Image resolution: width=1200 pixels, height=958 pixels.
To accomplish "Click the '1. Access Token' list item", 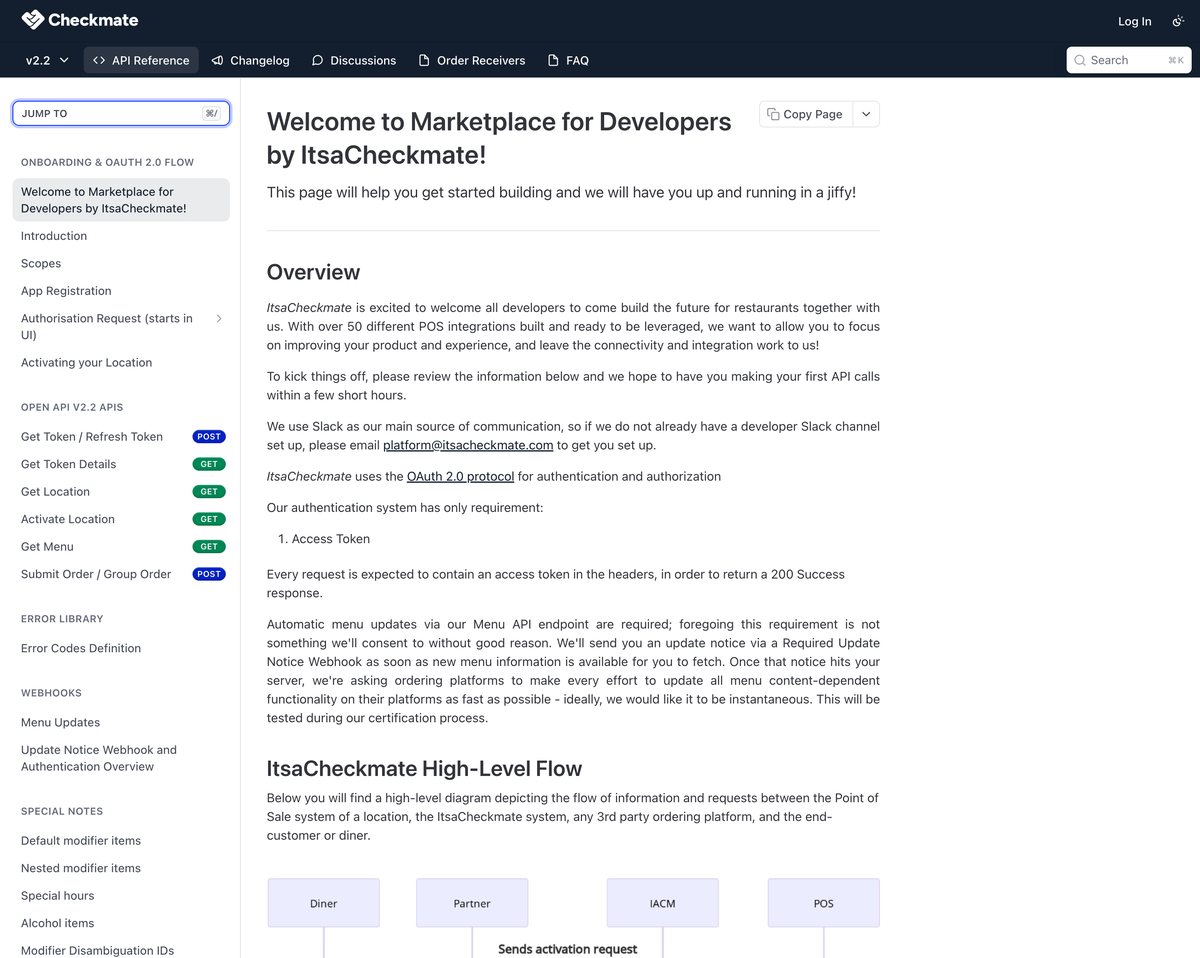I will point(324,539).
